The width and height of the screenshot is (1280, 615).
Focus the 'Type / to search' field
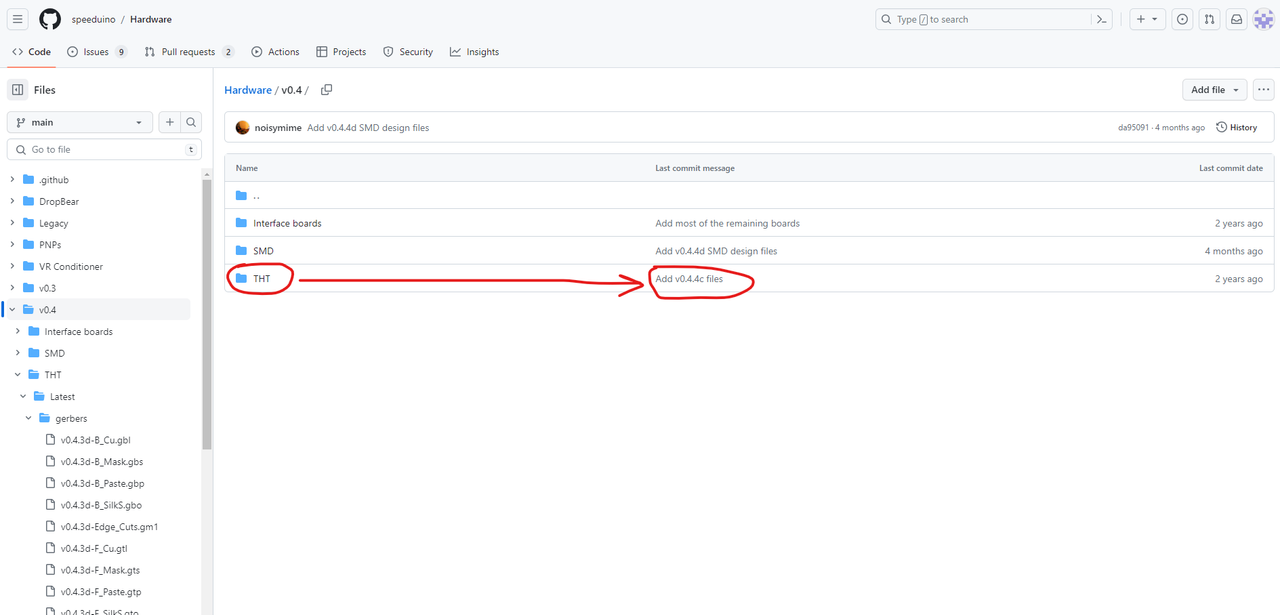982,19
